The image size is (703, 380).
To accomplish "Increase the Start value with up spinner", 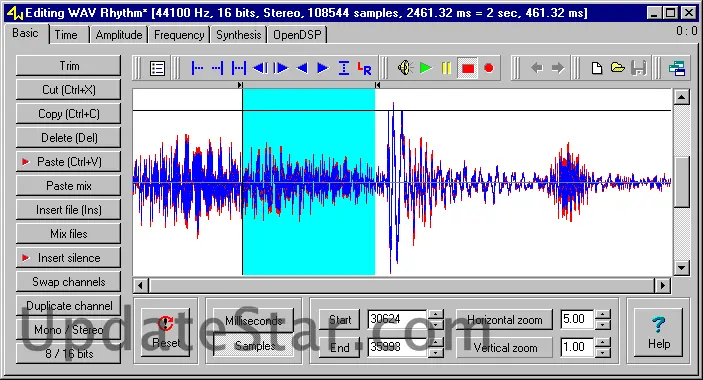I will coord(435,314).
